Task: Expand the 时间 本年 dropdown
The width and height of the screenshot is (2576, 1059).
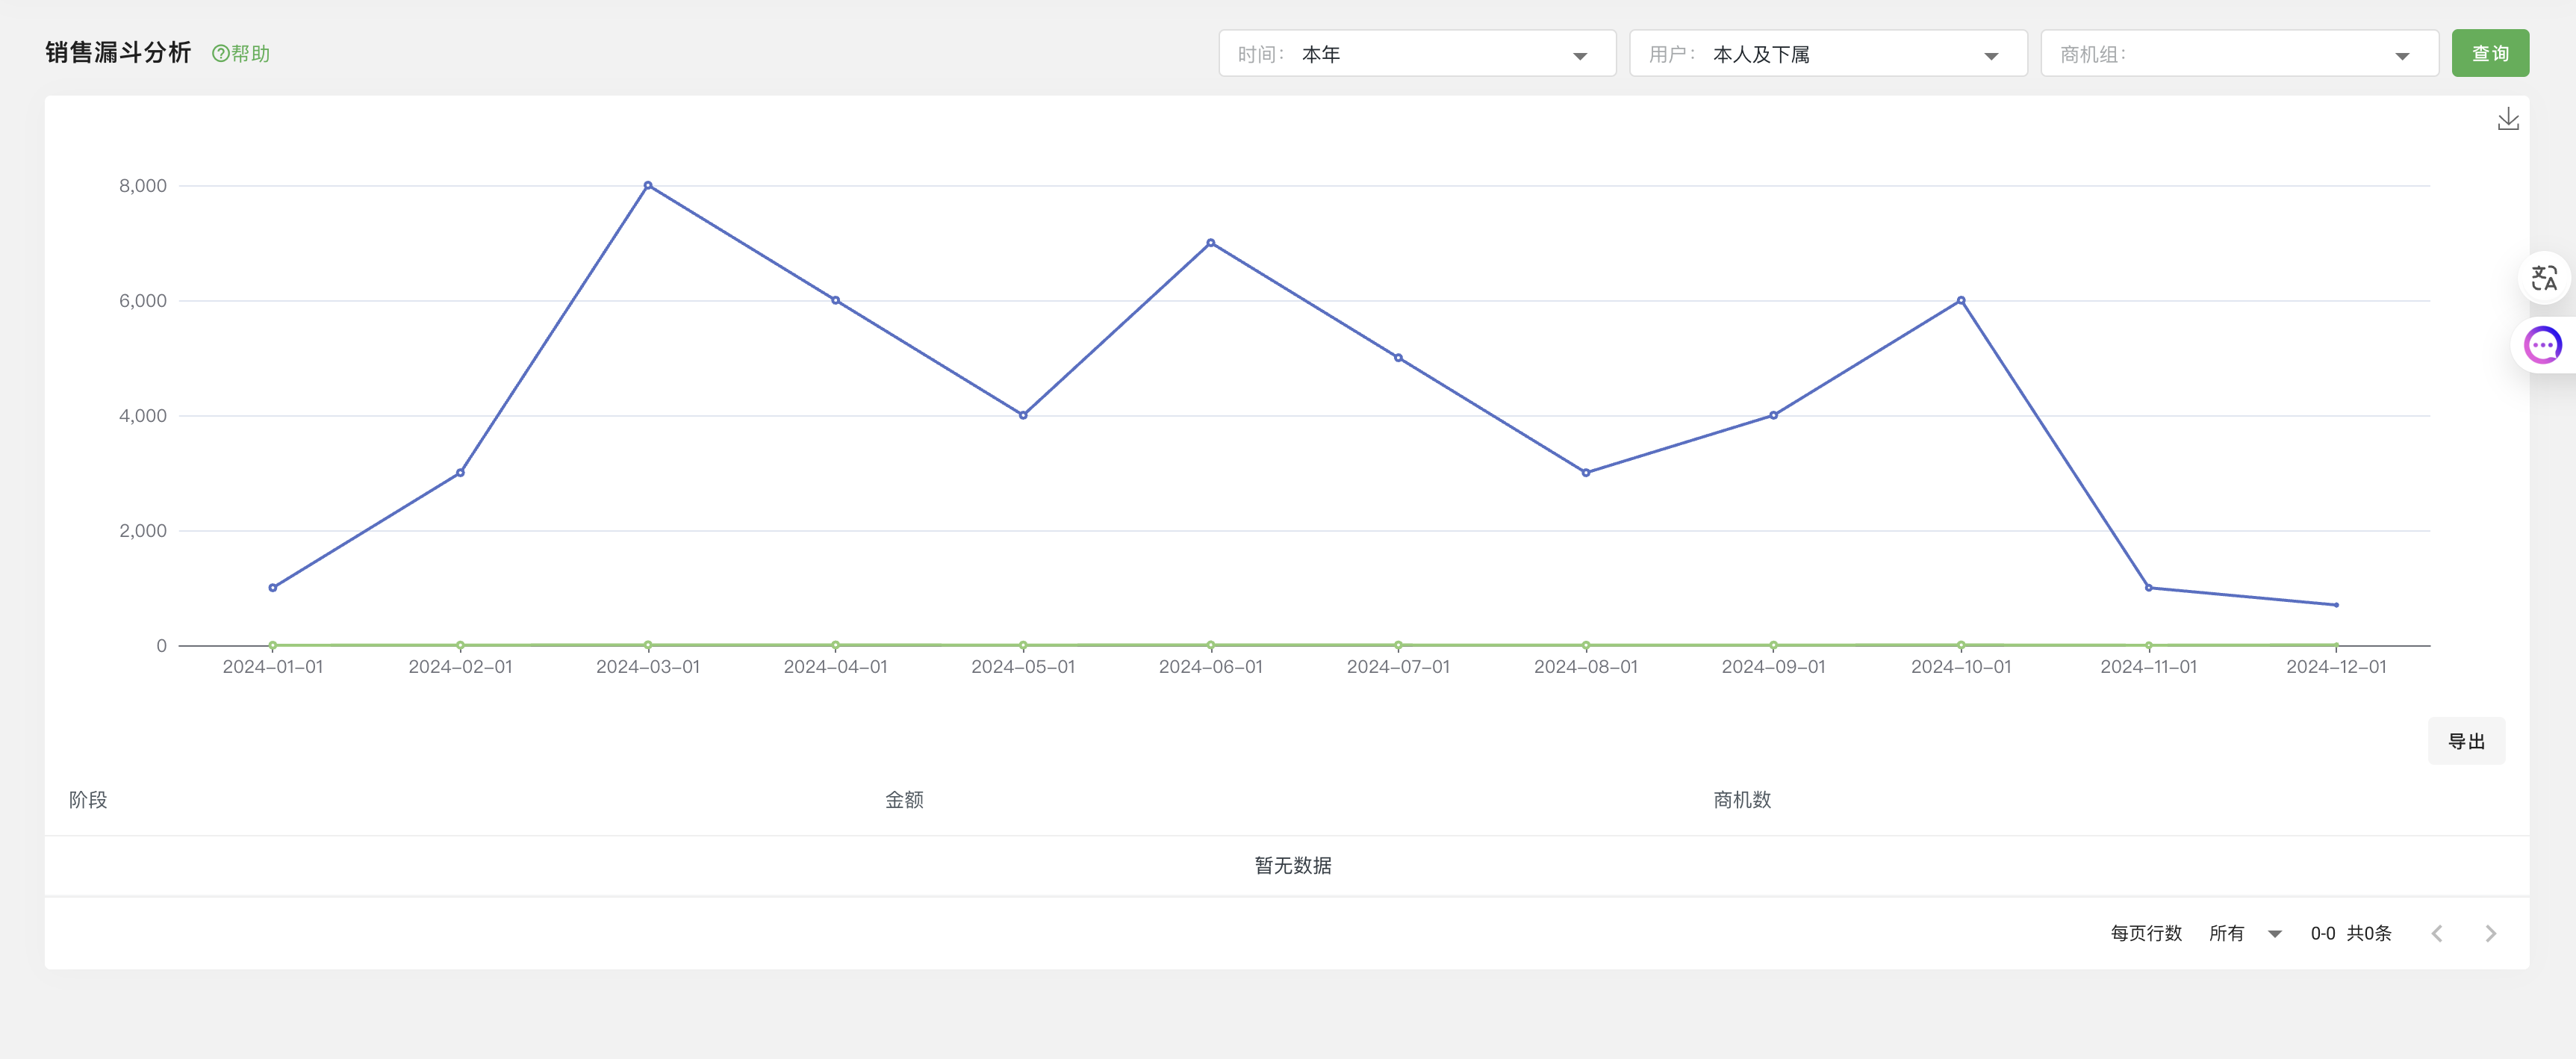Action: (1416, 54)
